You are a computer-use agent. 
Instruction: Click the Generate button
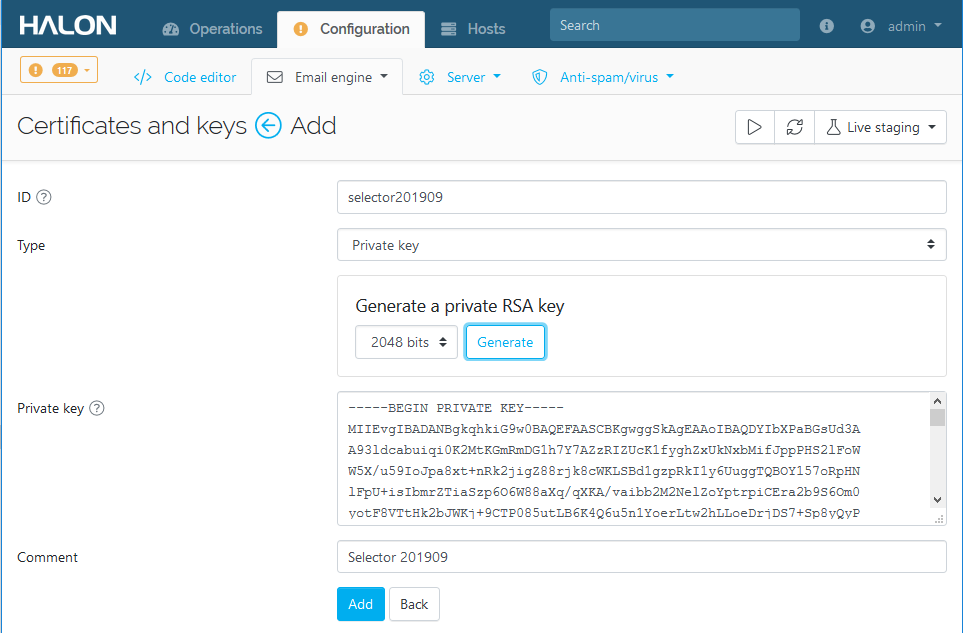click(505, 342)
